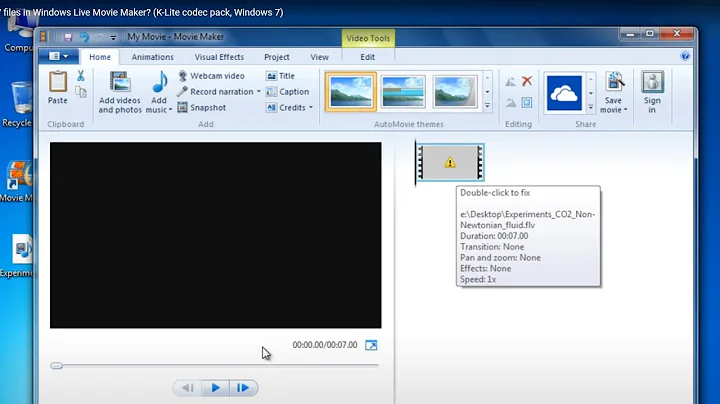Switch to the Visual Effects tab

[219, 57]
